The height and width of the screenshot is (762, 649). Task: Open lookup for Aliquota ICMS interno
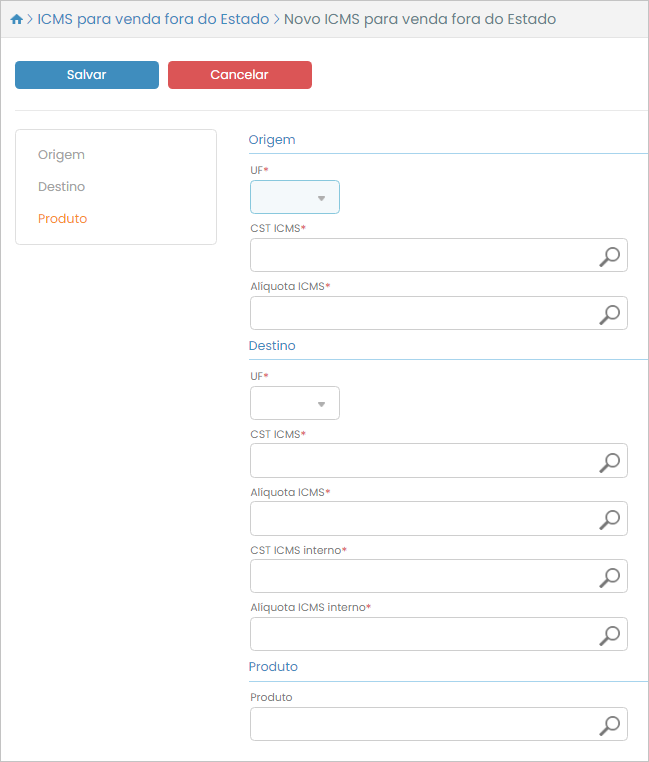click(x=609, y=635)
